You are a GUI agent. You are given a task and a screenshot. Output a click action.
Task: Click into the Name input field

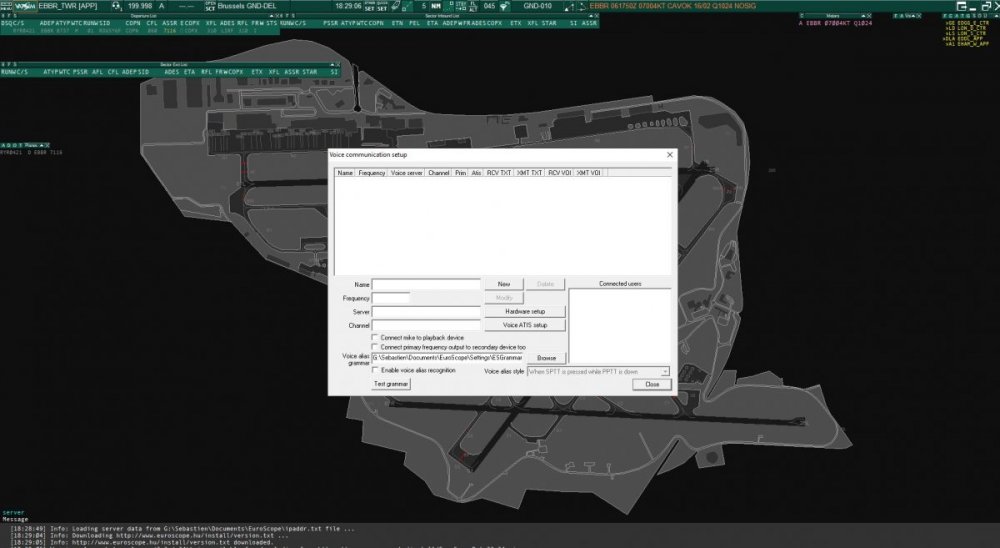[x=426, y=285]
